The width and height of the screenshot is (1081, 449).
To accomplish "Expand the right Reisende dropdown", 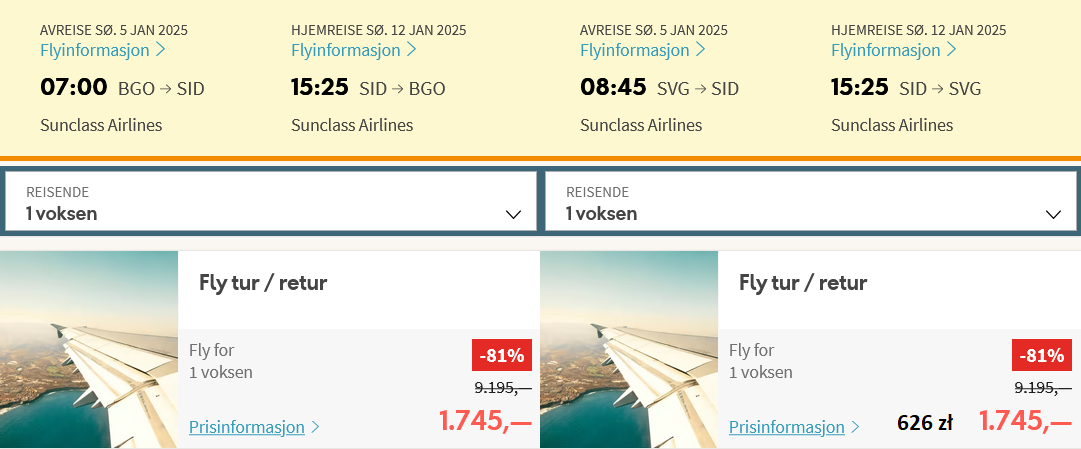I will 811,201.
